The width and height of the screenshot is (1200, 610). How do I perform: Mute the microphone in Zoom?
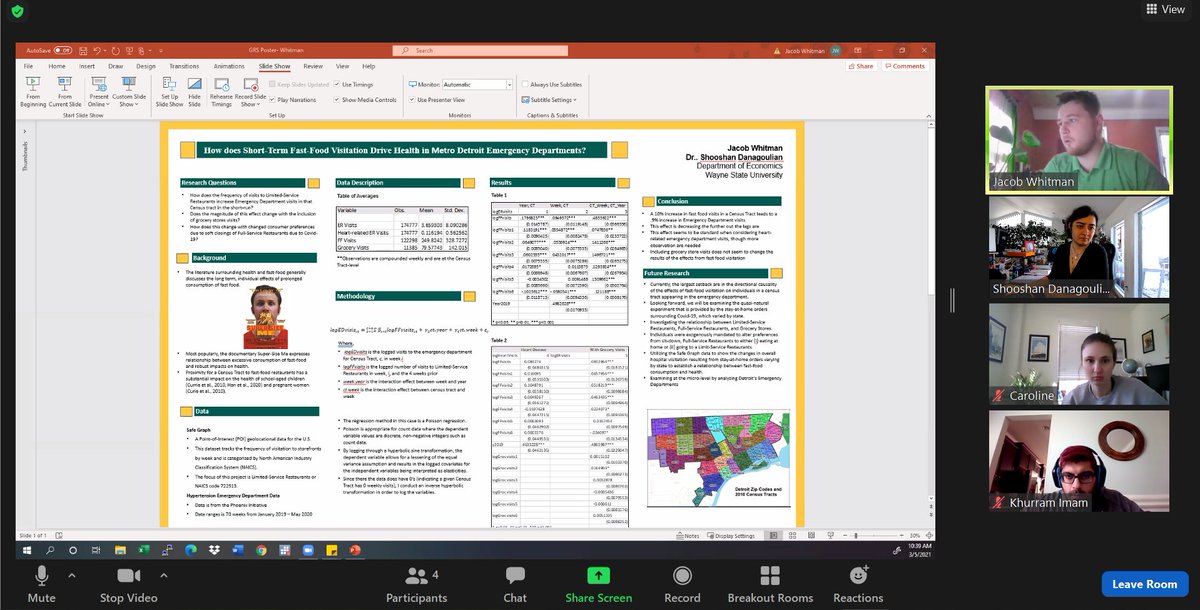click(41, 582)
